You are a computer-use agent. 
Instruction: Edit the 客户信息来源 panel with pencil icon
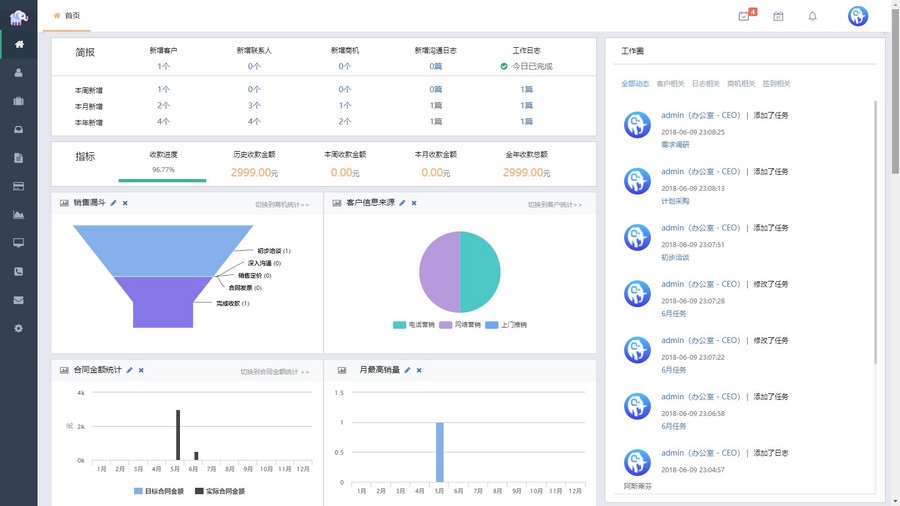(402, 203)
